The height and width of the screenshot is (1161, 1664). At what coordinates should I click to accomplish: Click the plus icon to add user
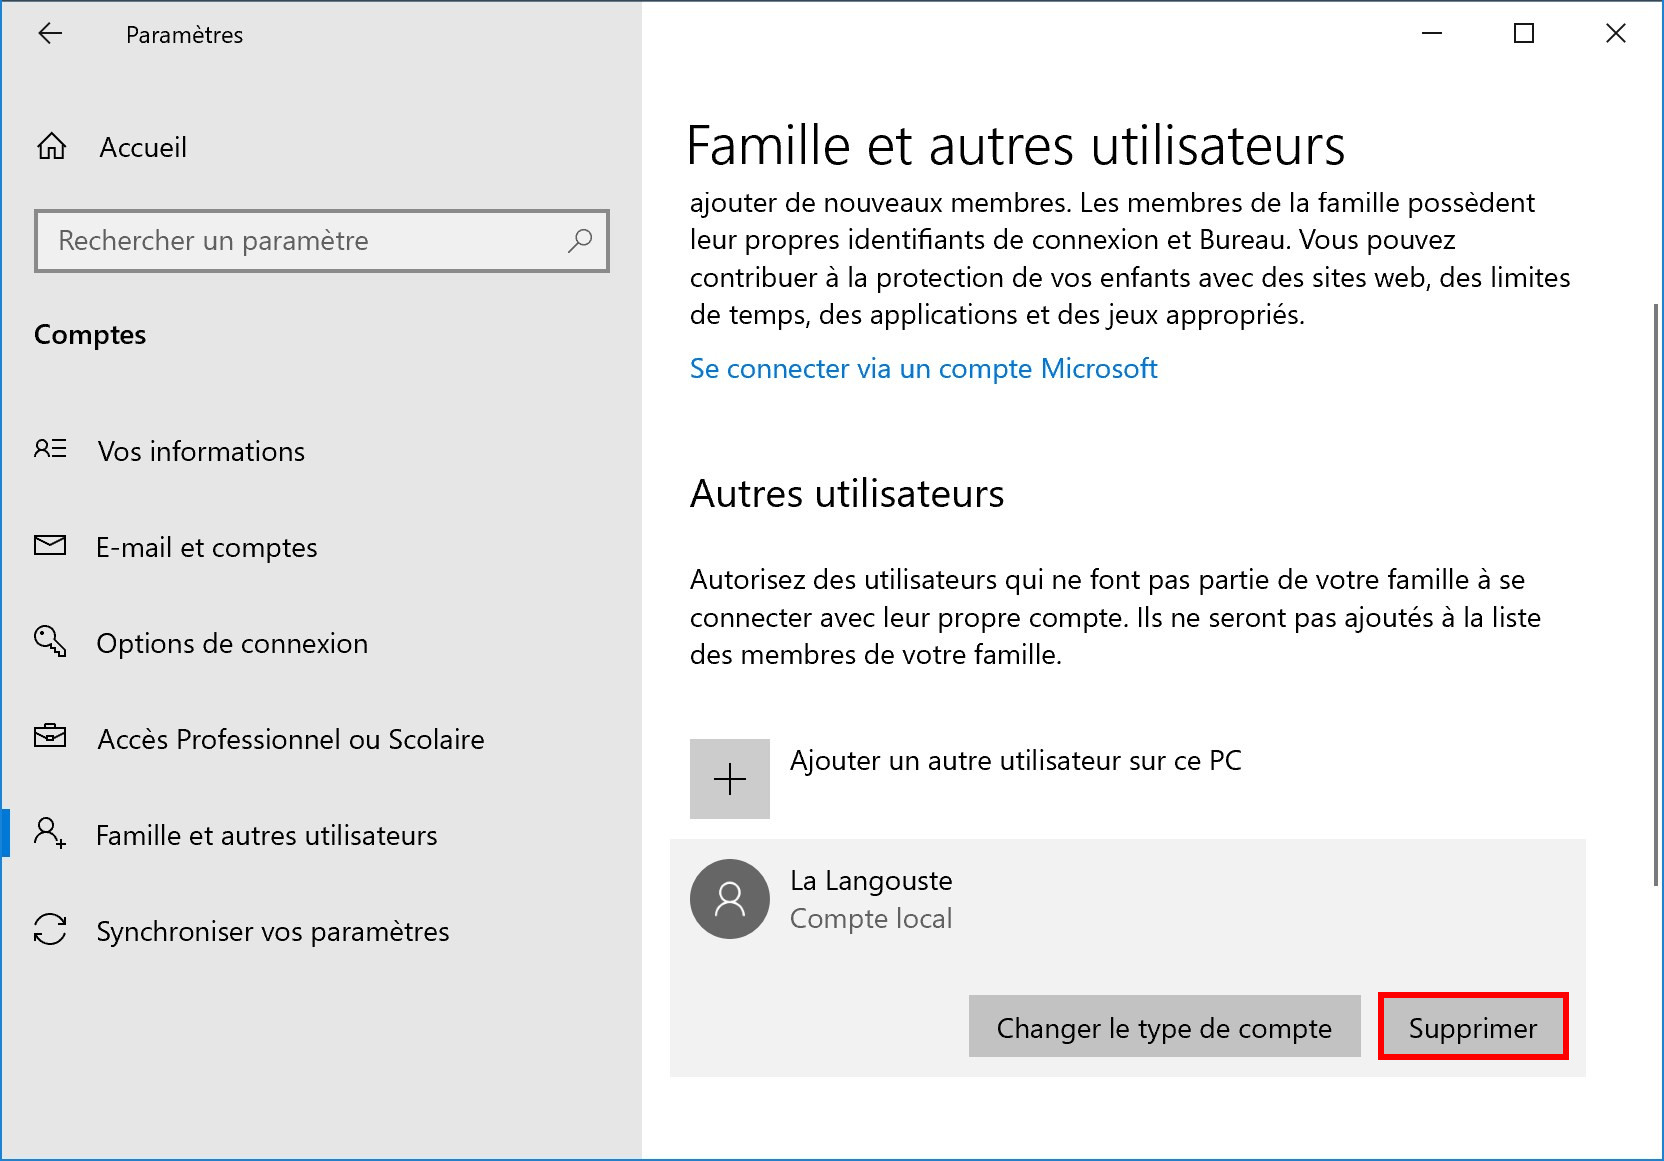point(730,779)
